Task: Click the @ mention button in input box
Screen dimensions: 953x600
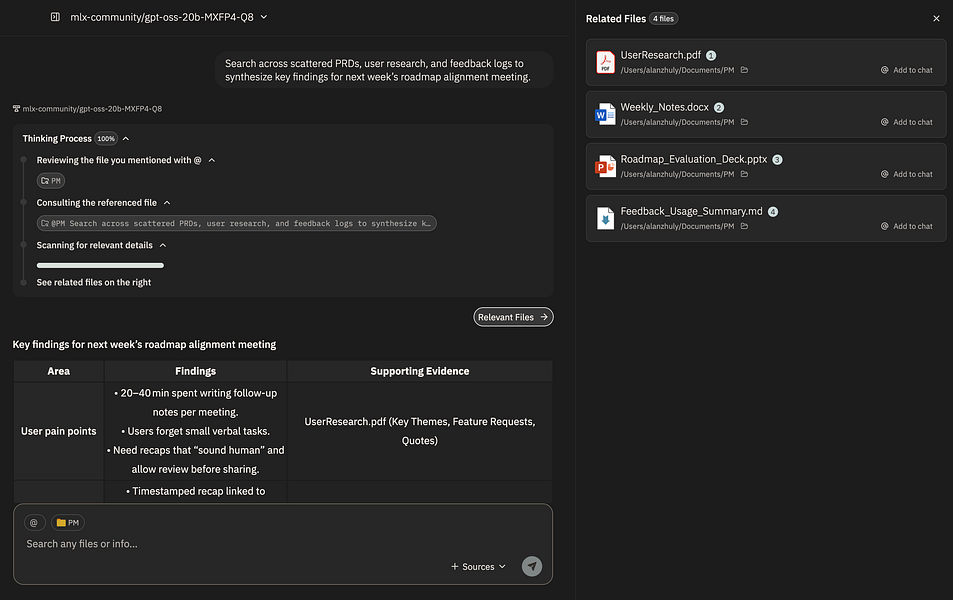Action: 33,522
